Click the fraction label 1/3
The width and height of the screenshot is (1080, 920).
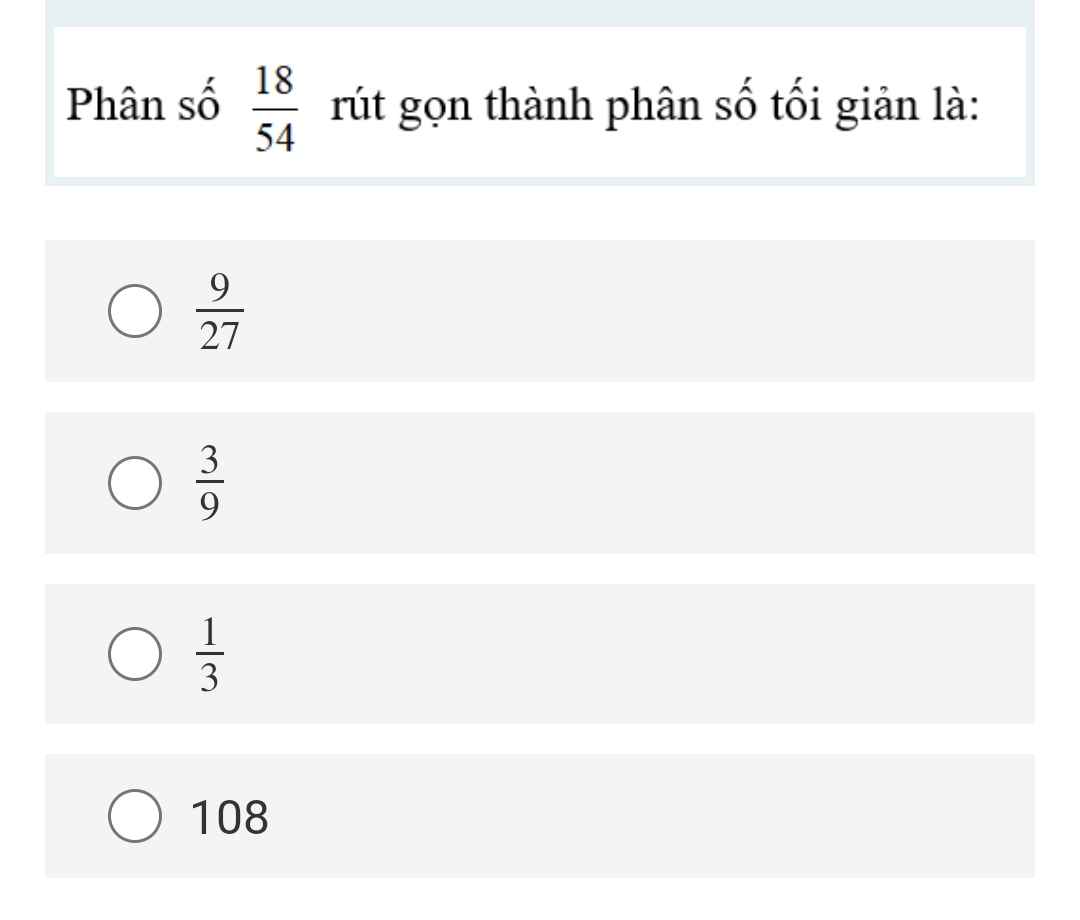coord(209,655)
